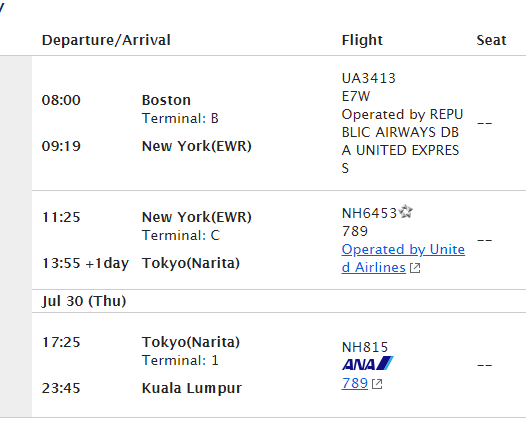The image size is (526, 439).
Task: Open the 'Operated by United Airlines' link
Action: 403,258
